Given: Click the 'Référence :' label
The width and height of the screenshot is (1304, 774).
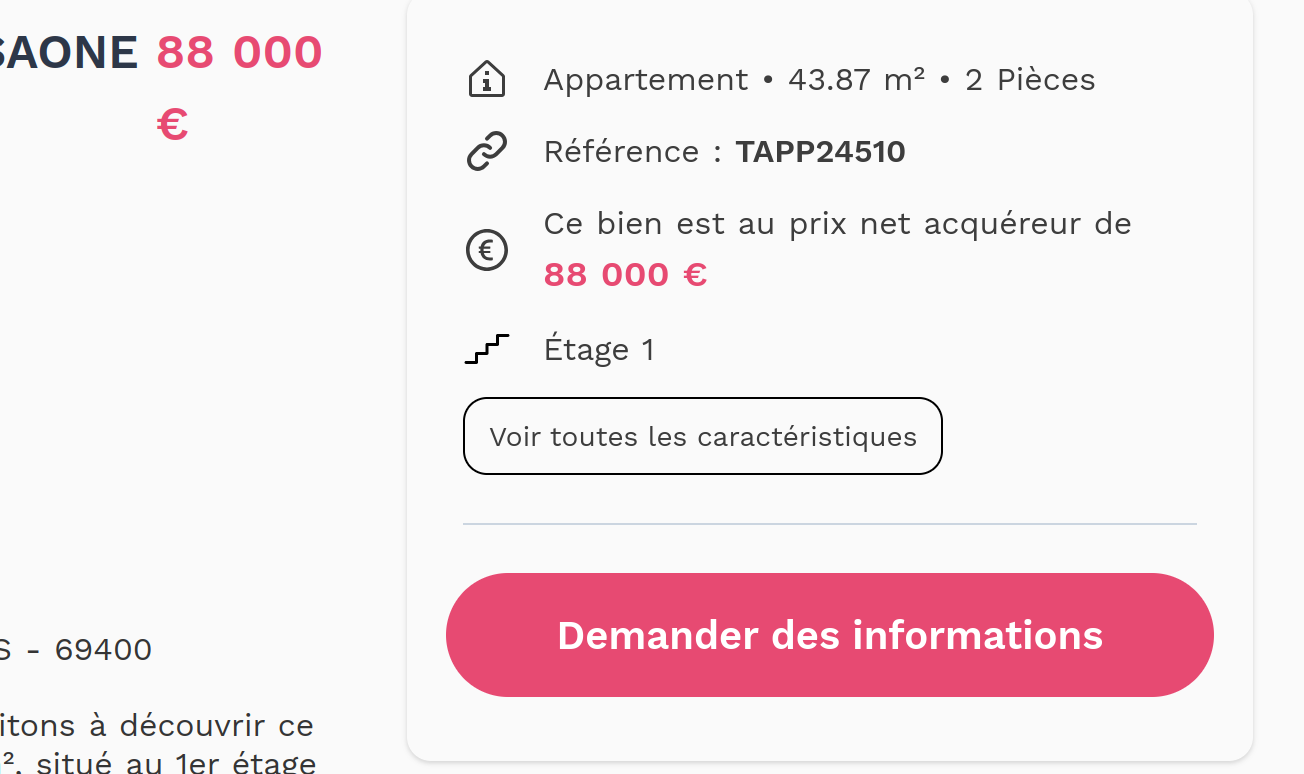Looking at the screenshot, I should point(632,152).
